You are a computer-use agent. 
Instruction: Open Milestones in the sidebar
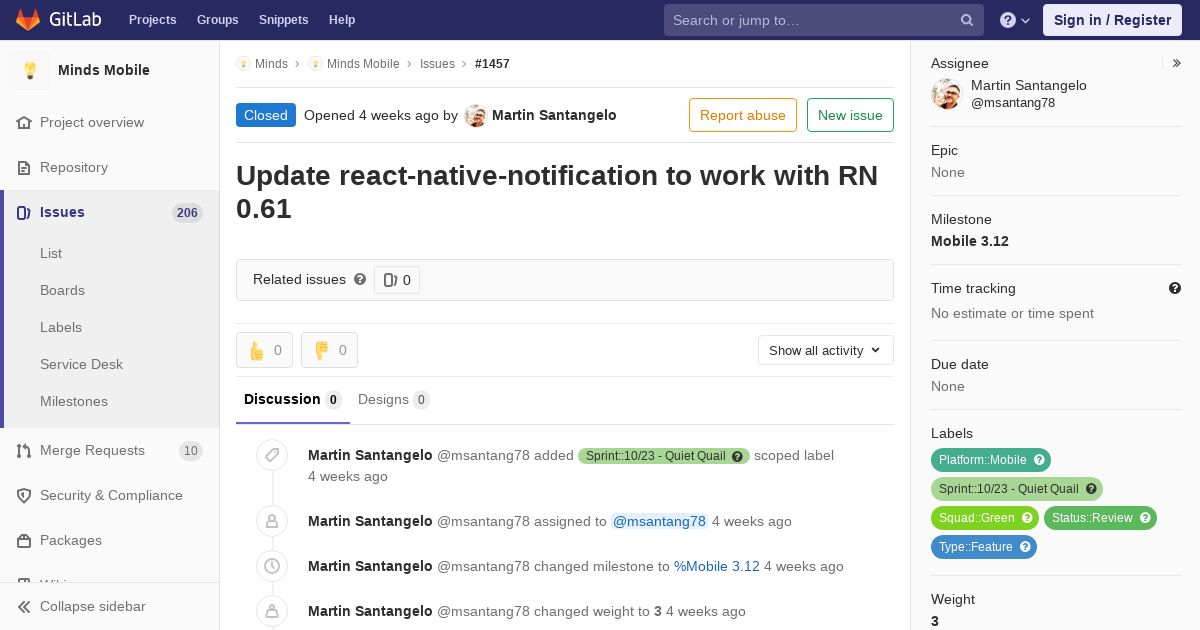(x=74, y=401)
